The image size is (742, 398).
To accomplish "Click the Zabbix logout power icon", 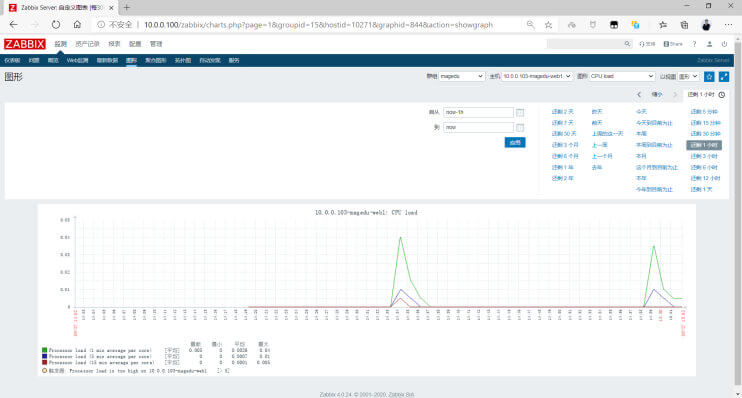I will 724,44.
